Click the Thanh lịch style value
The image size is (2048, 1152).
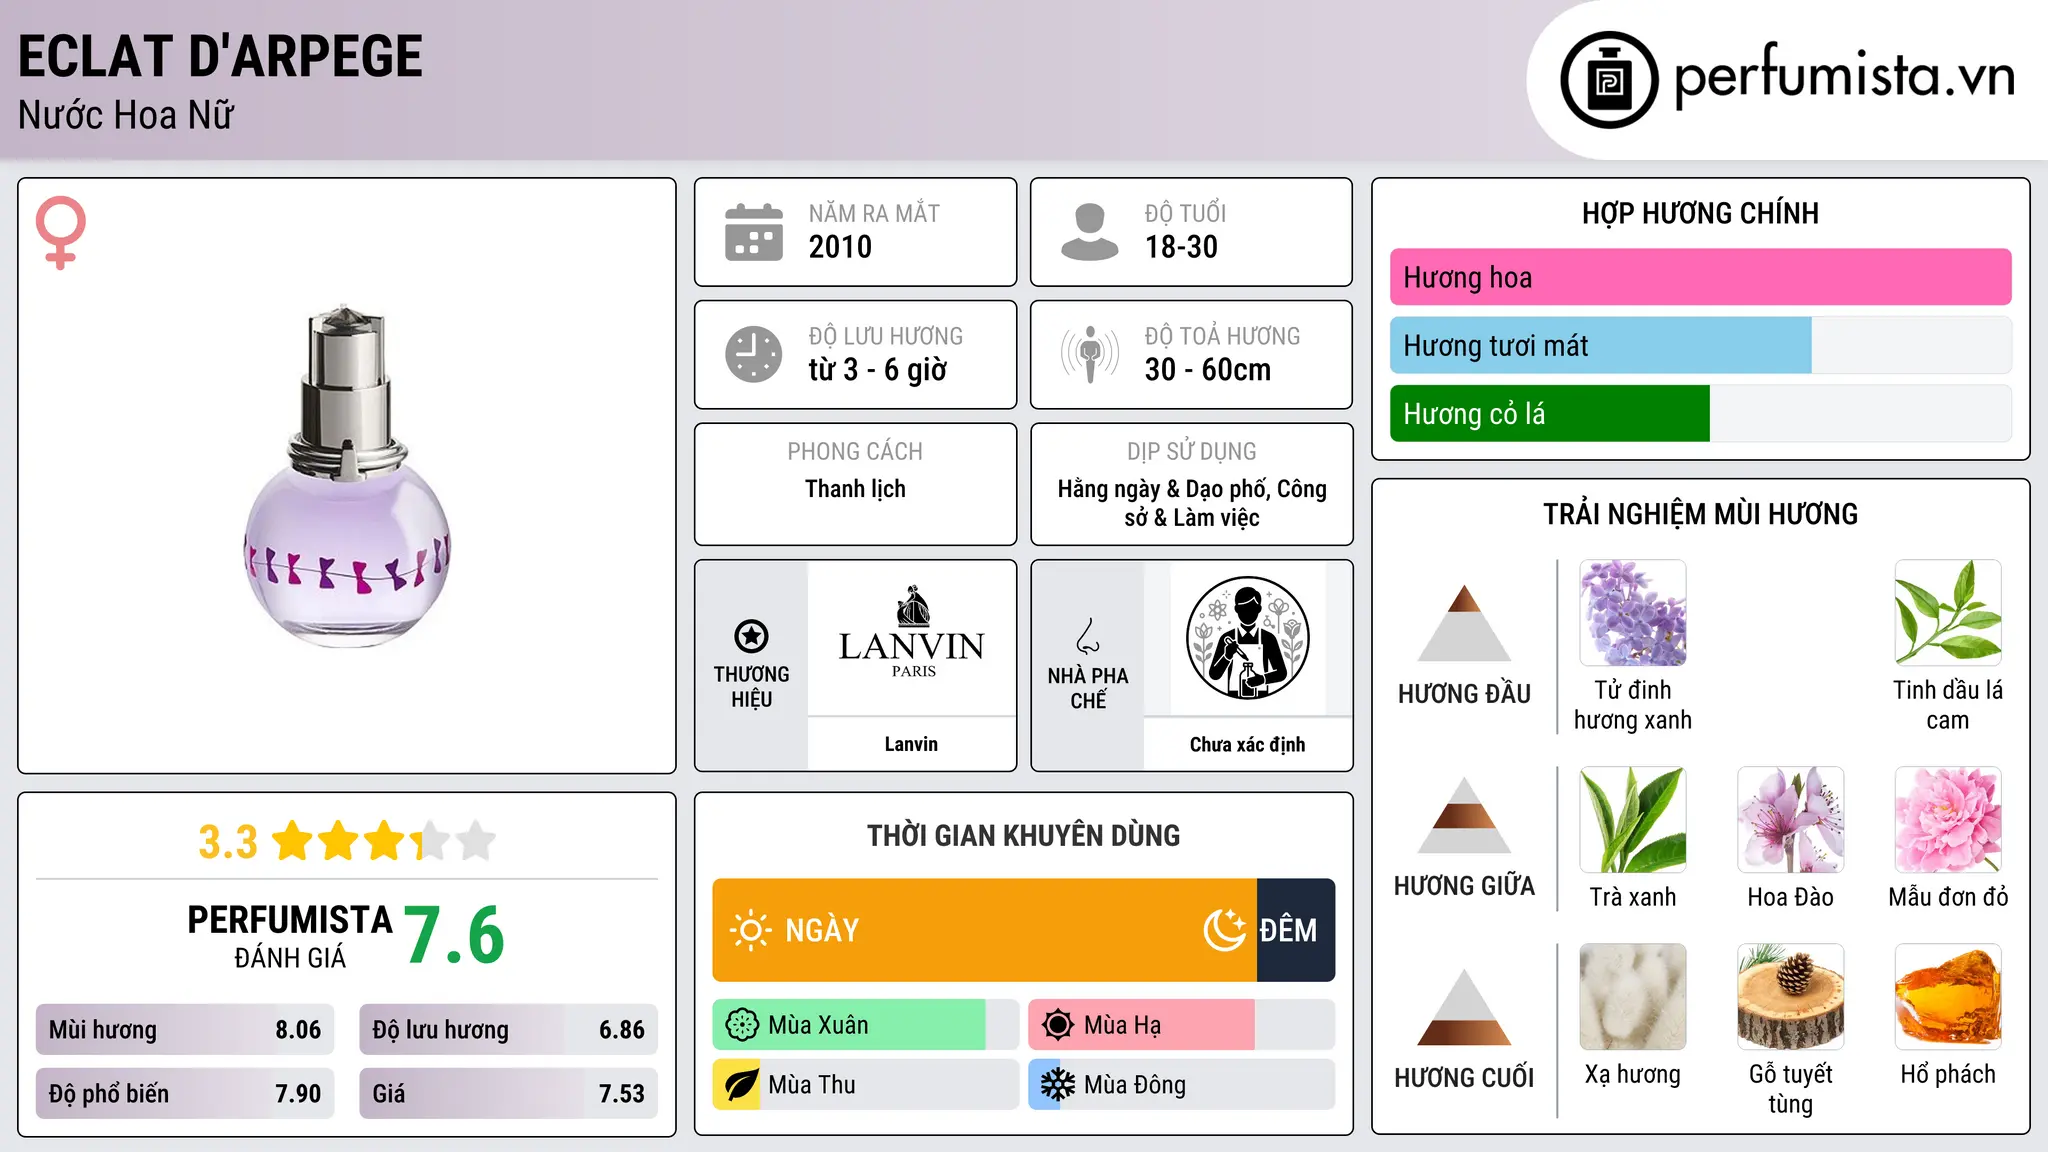[855, 489]
